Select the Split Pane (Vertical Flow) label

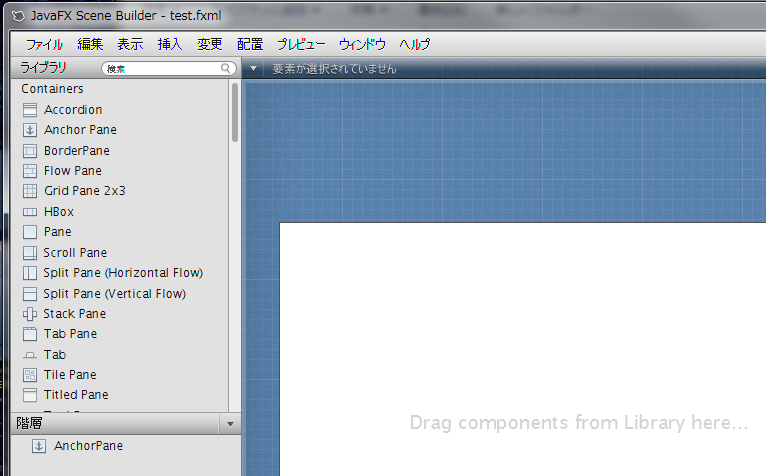115,294
